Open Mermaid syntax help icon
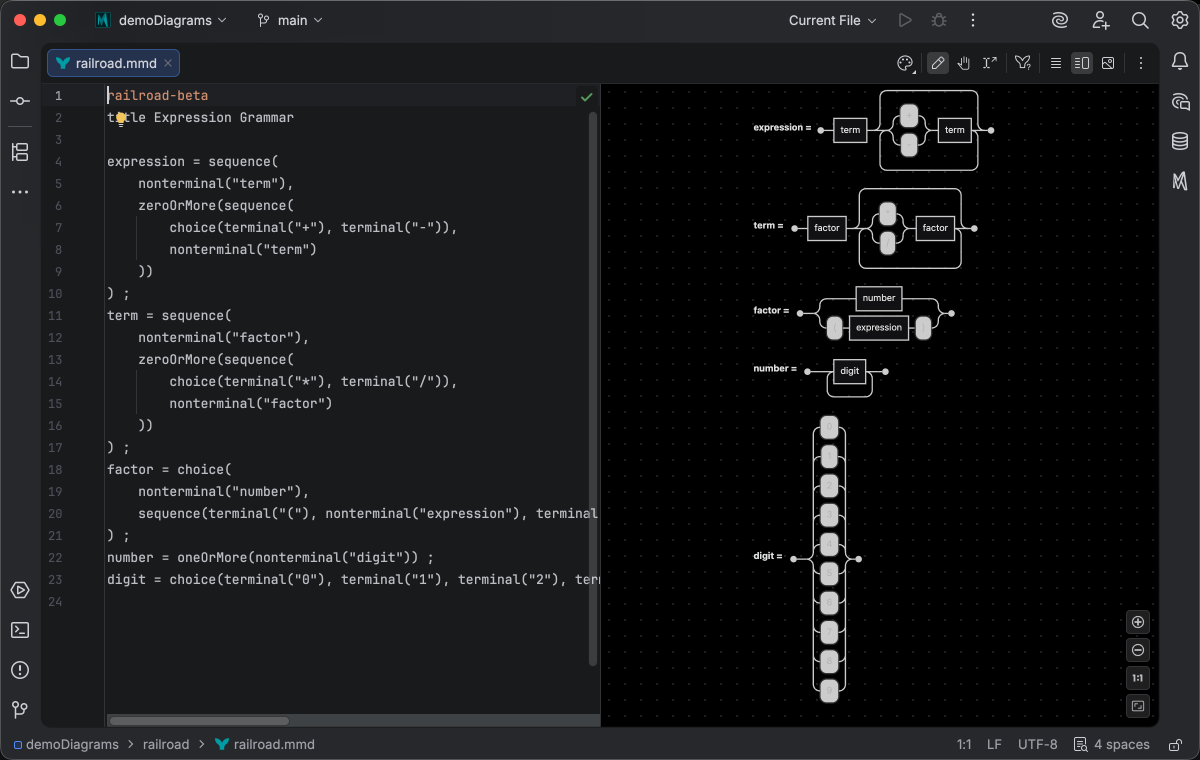 (x=1023, y=63)
